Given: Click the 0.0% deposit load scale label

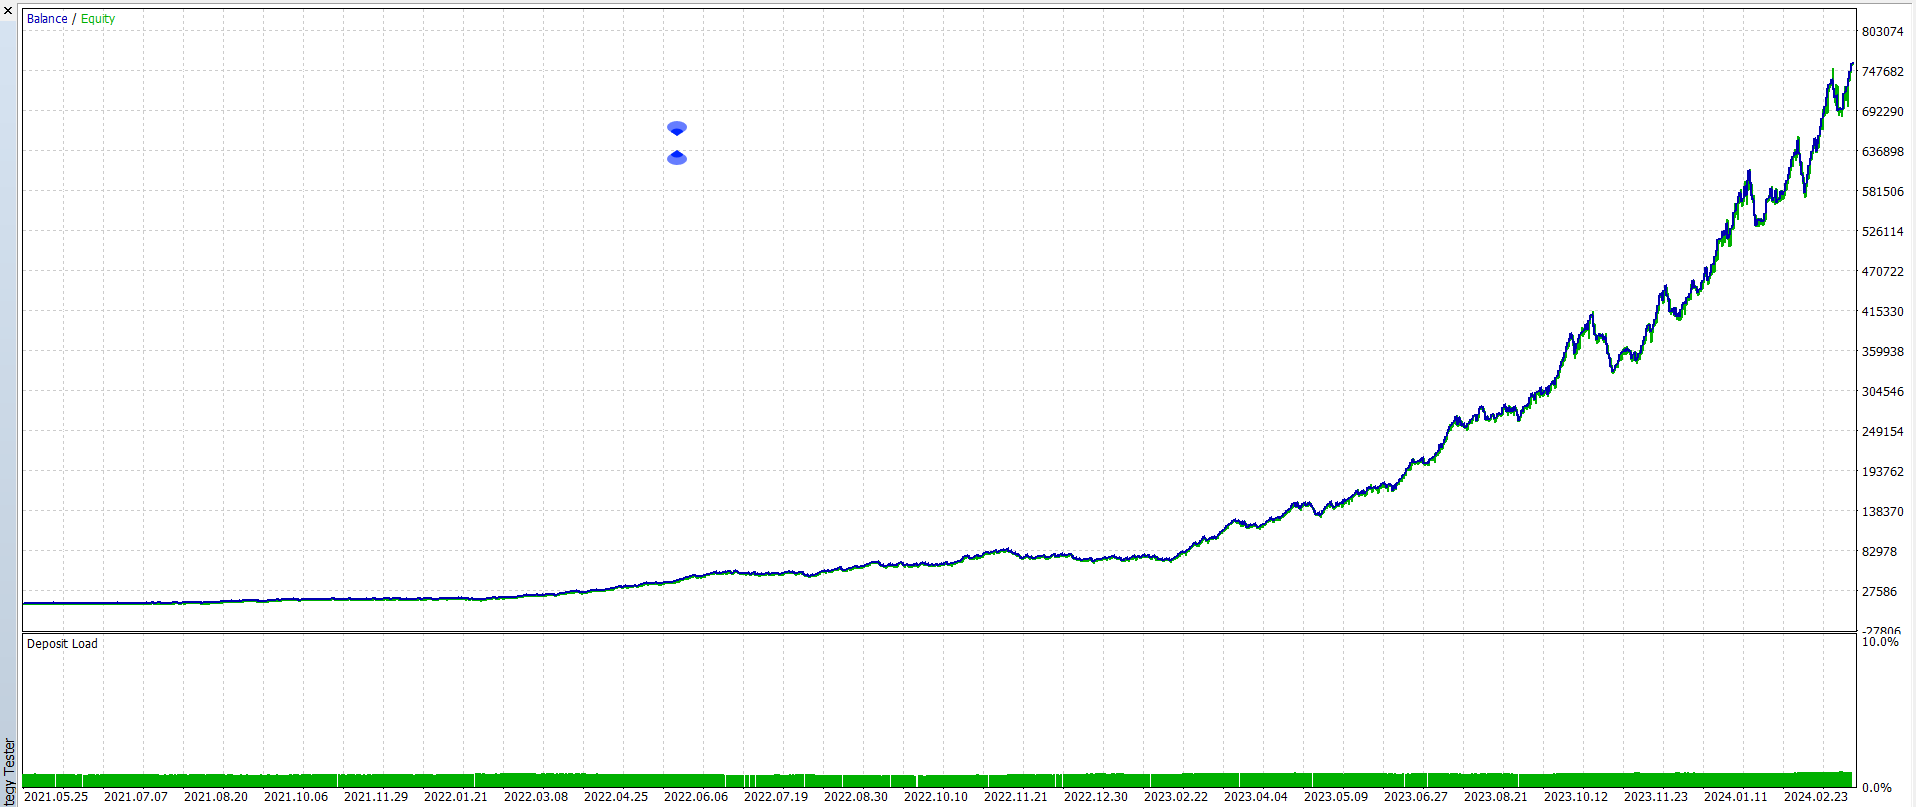Looking at the screenshot, I should pos(1877,788).
